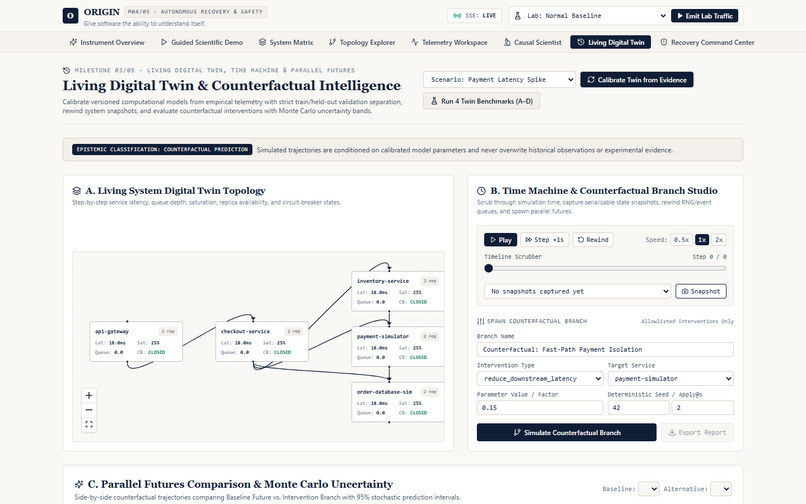This screenshot has width=806, height=504.
Task: Open the Baseline dropdown
Action: pyautogui.click(x=648, y=489)
